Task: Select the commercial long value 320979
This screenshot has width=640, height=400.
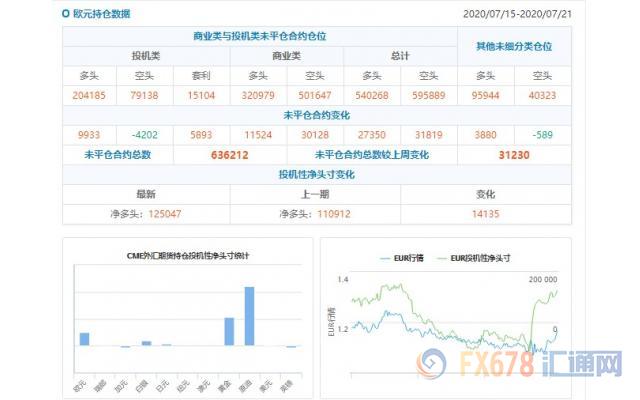Action: (x=258, y=96)
